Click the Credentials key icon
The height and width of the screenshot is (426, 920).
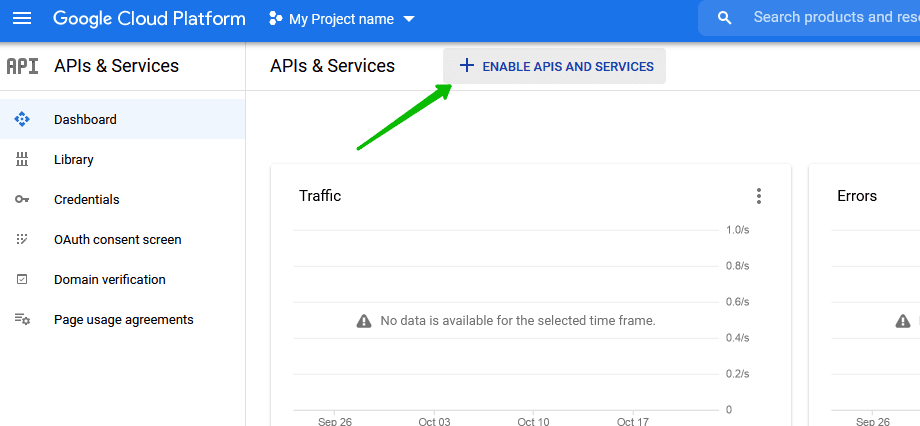[22, 200]
